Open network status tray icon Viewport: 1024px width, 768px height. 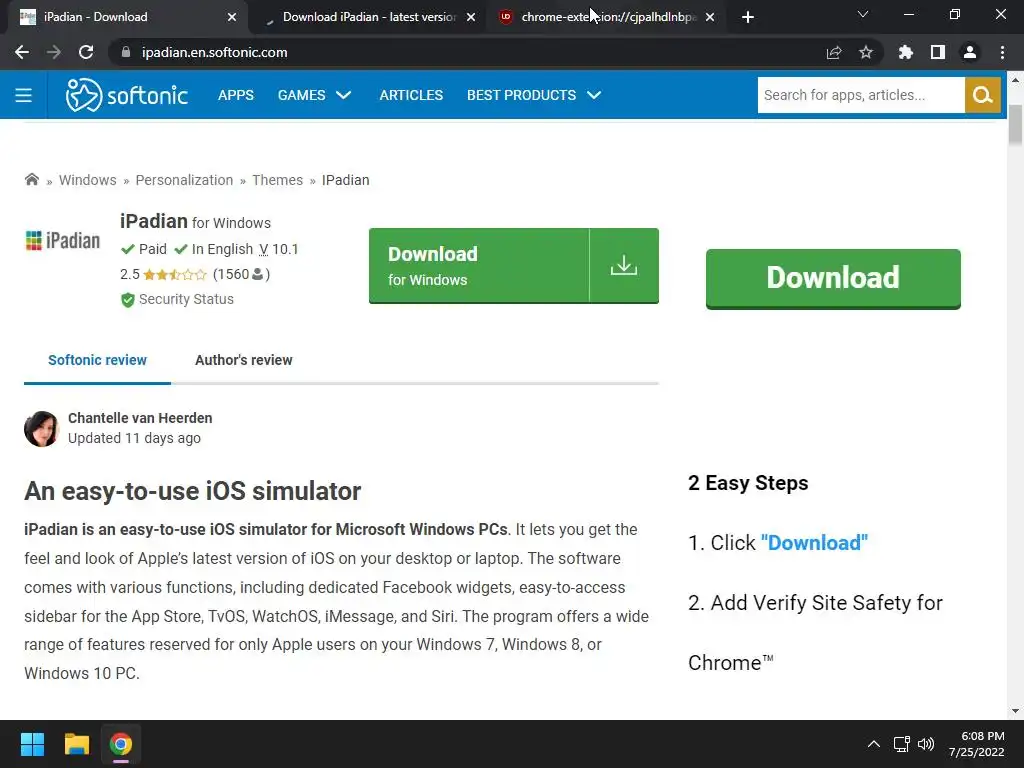(902, 744)
